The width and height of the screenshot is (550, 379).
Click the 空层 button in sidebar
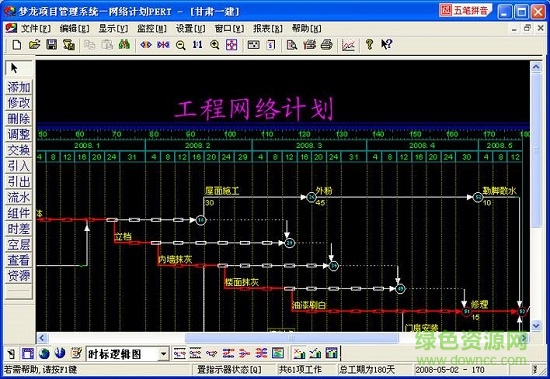click(x=19, y=244)
